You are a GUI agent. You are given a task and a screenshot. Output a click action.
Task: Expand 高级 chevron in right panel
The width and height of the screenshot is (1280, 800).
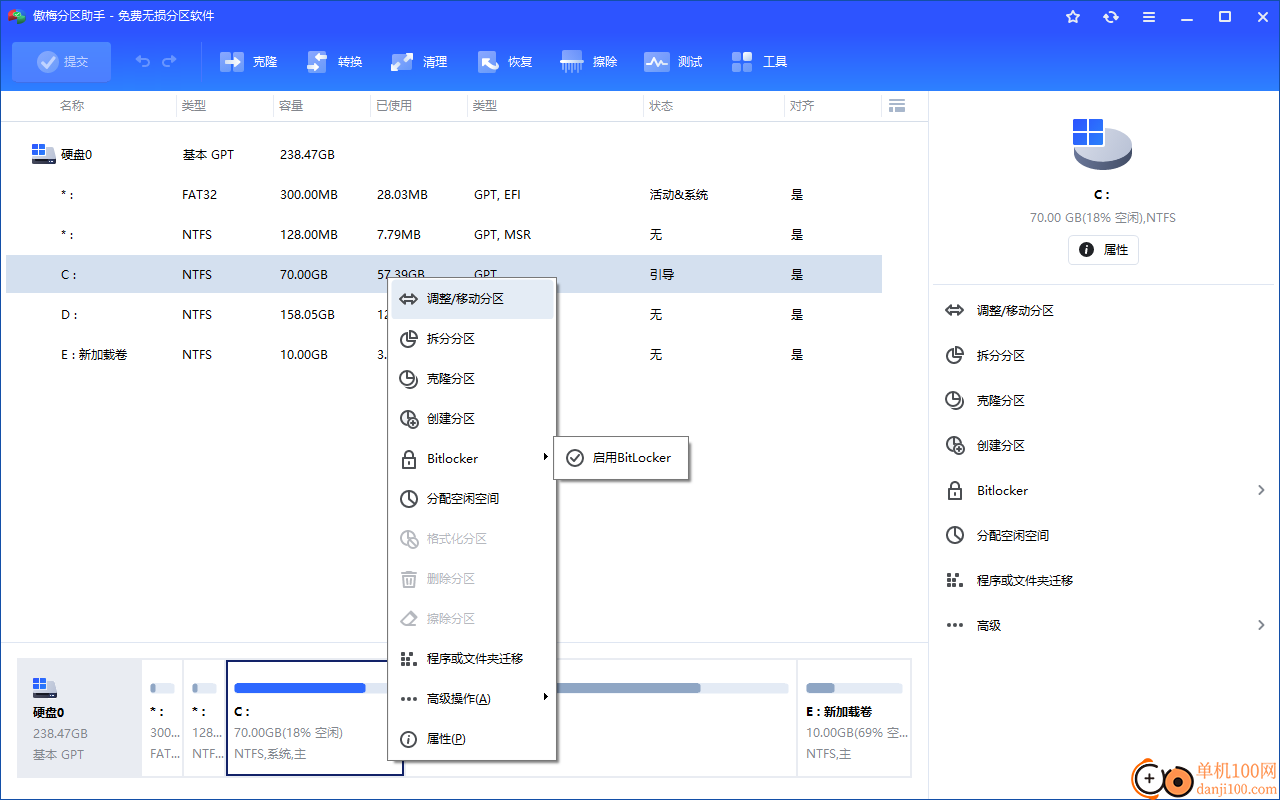tap(1261, 626)
